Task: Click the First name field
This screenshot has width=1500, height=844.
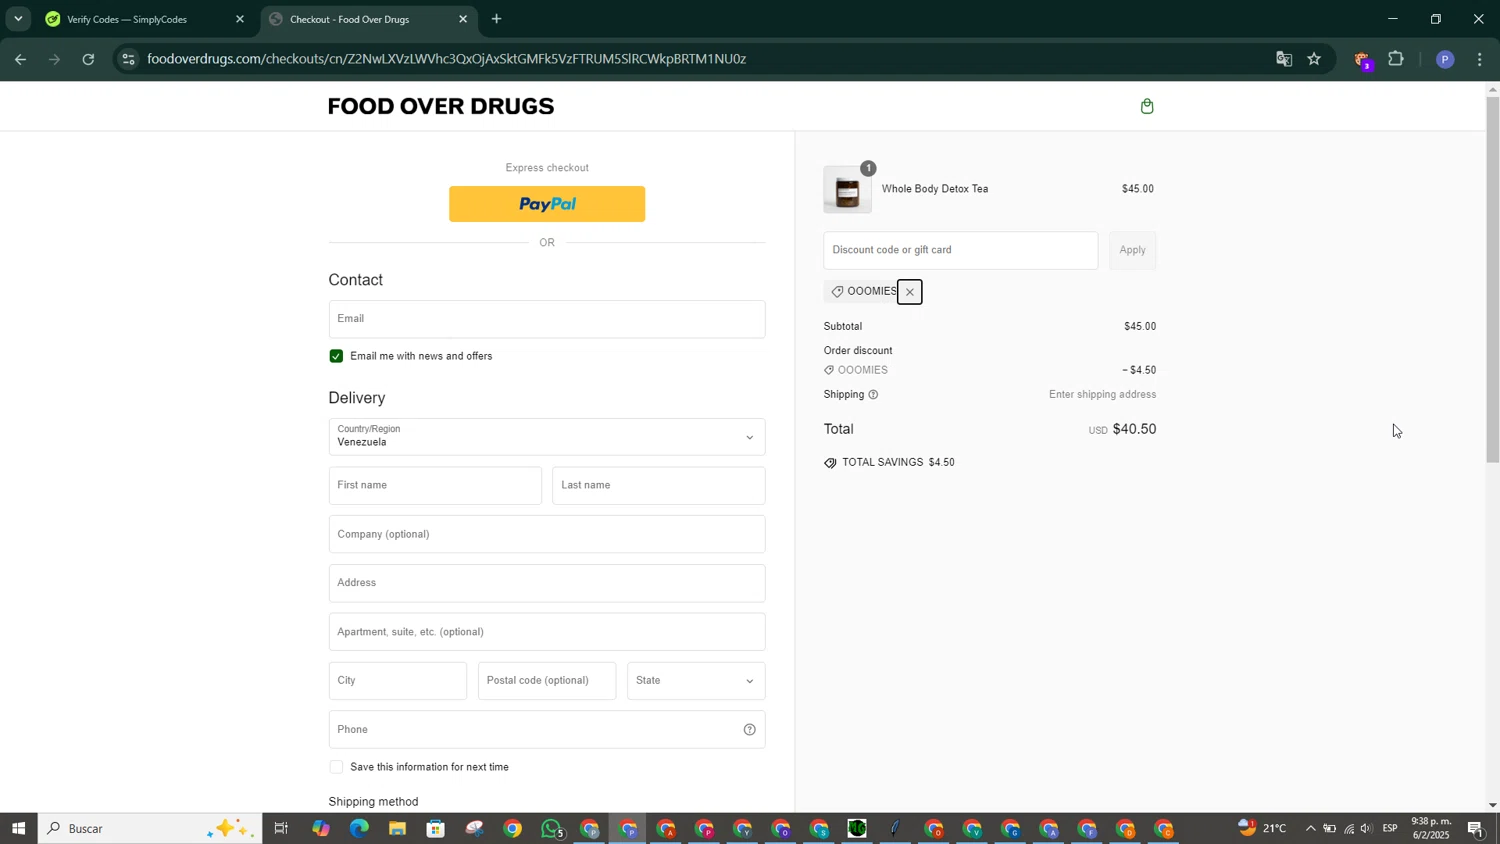Action: coord(435,485)
